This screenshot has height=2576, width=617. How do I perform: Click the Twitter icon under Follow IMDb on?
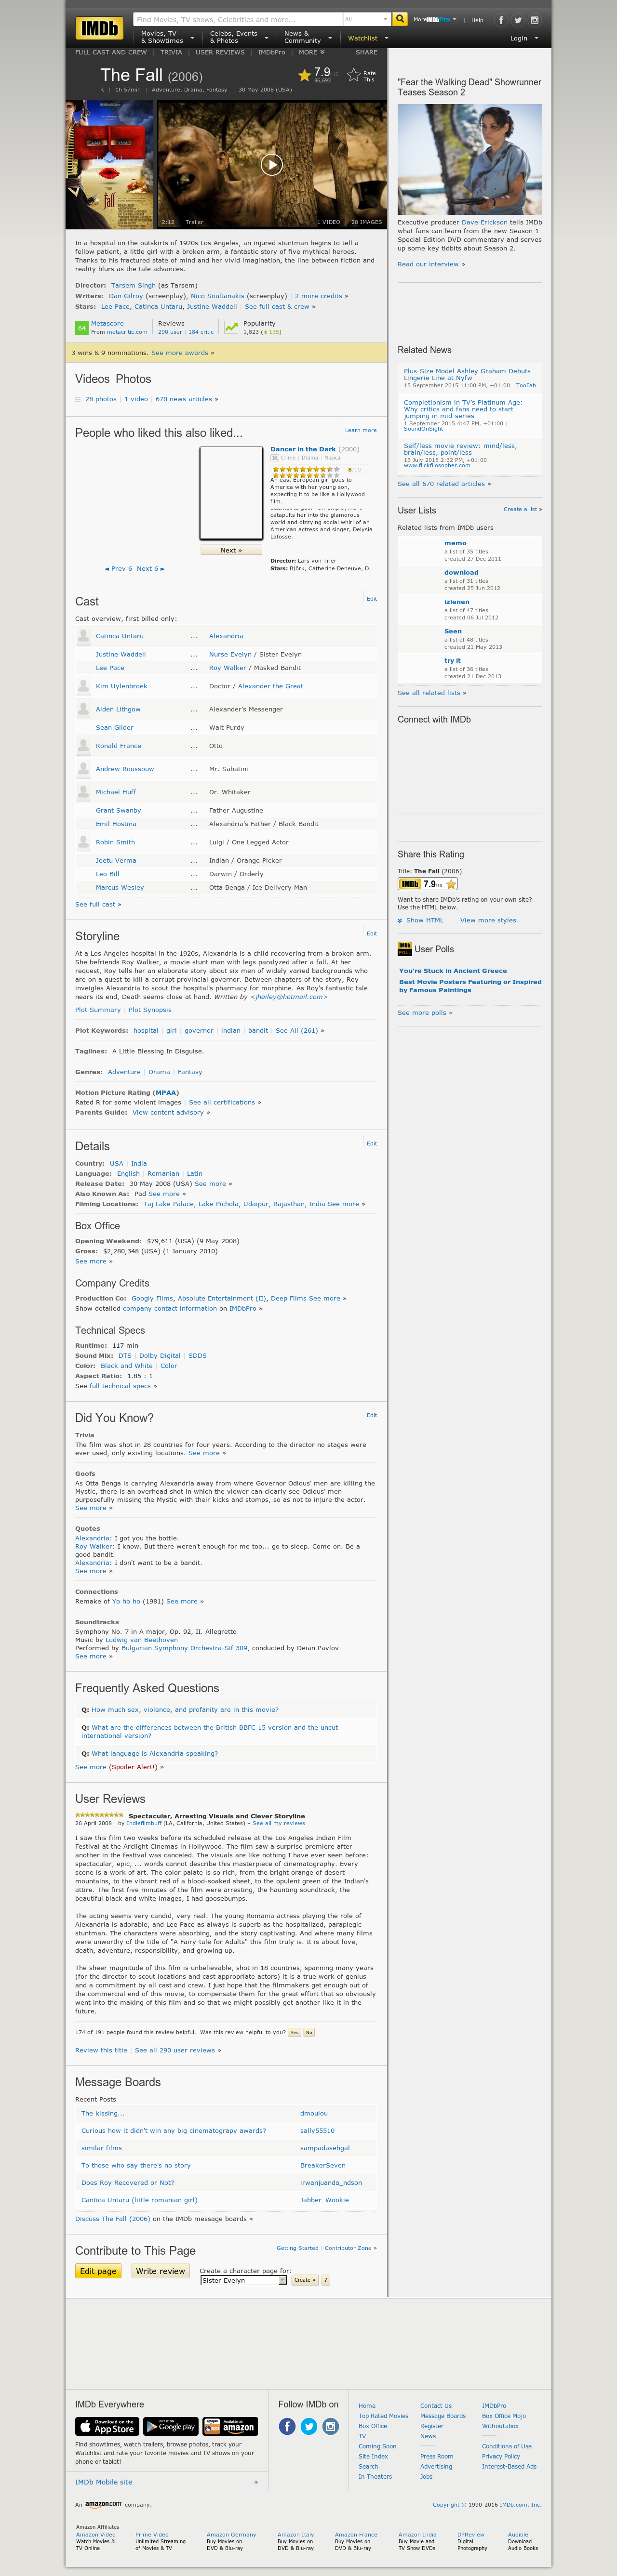tap(309, 2427)
